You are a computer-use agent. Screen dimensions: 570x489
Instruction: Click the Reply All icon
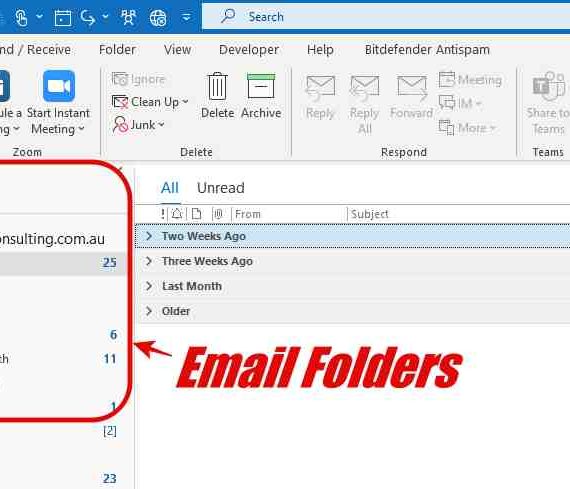pyautogui.click(x=365, y=88)
